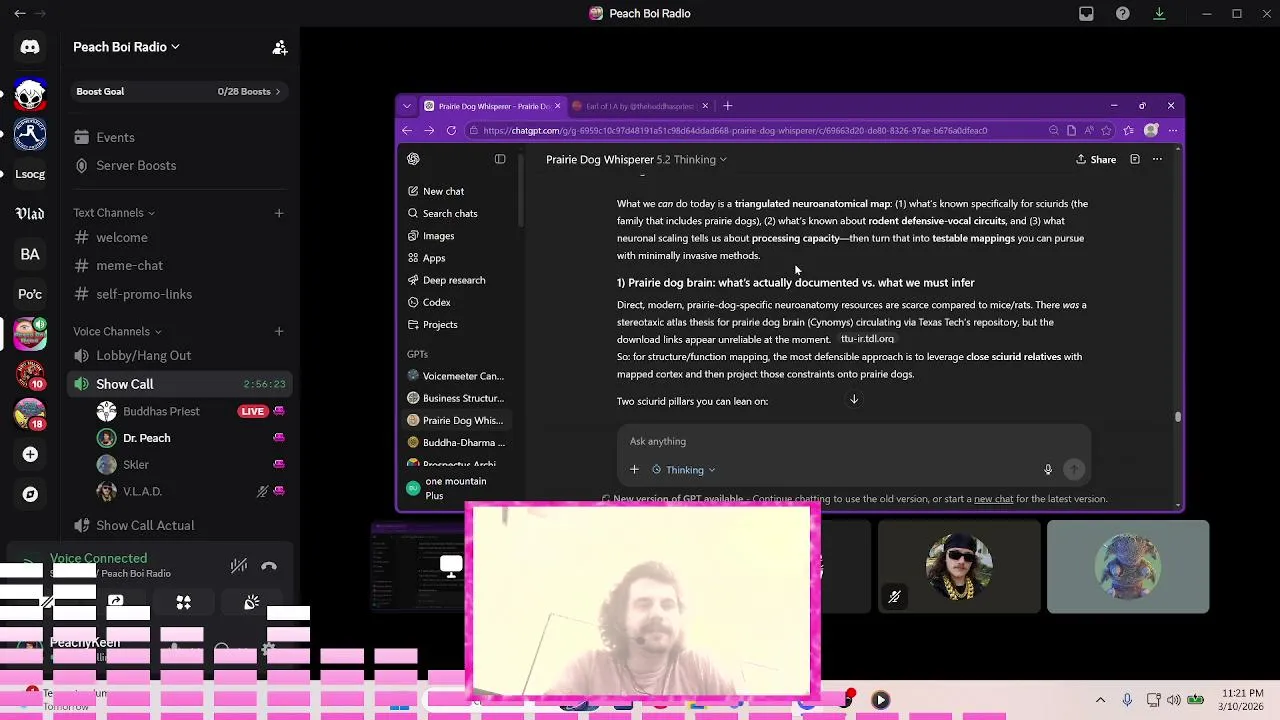
Task: Disconnect from voice hang-up icon
Action: [x=268, y=566]
